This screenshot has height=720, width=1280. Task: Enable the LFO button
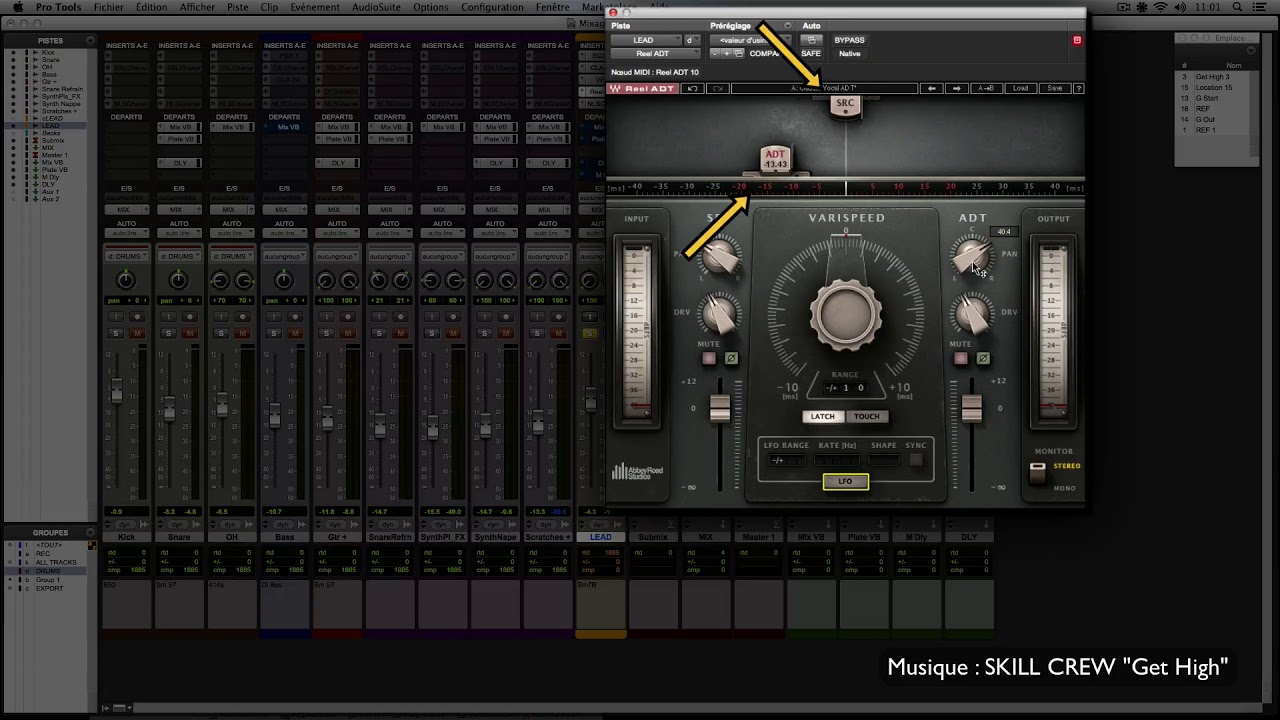846,482
